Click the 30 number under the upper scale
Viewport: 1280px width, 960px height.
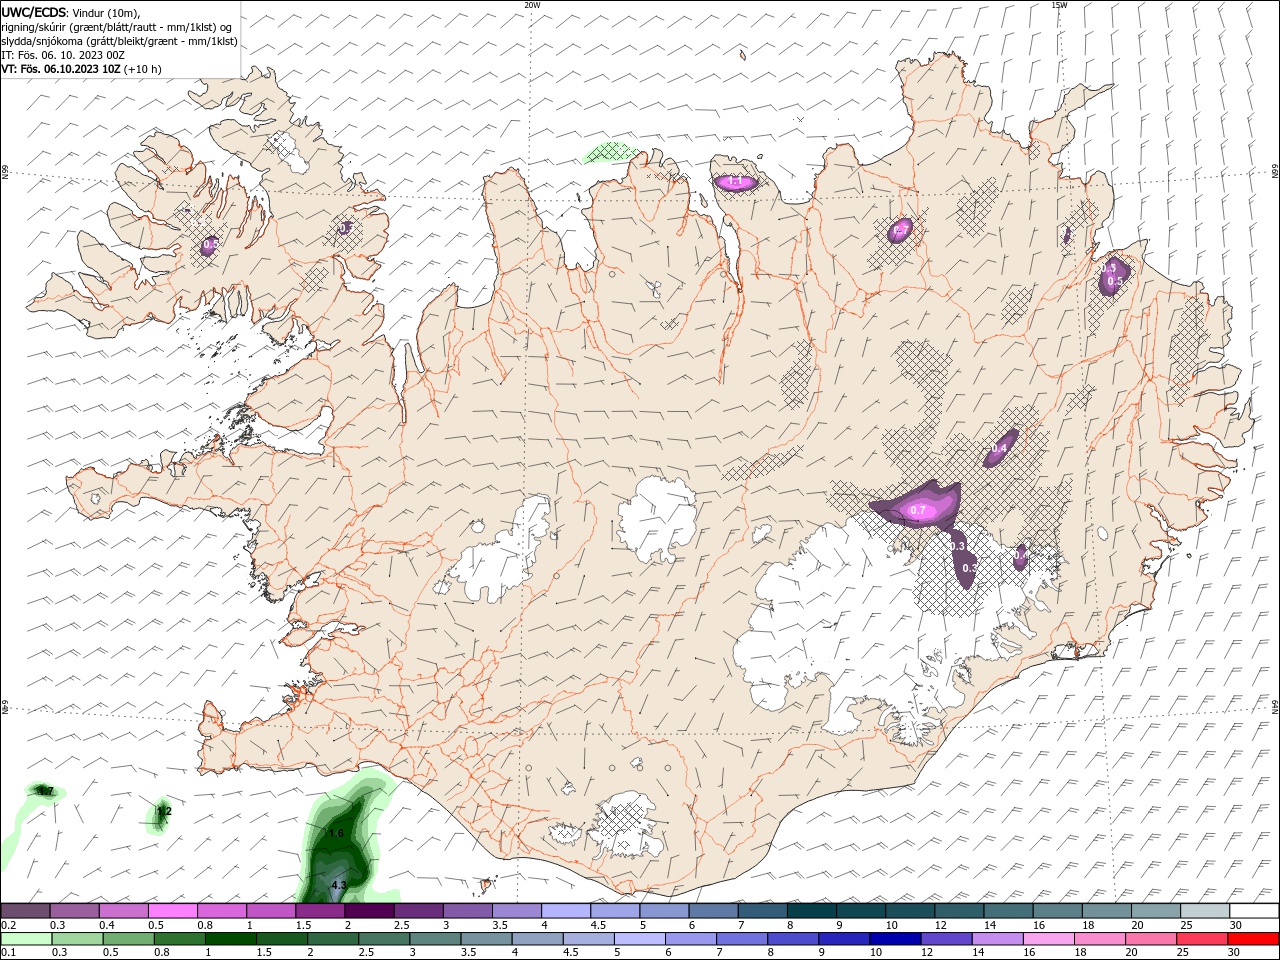[1236, 925]
